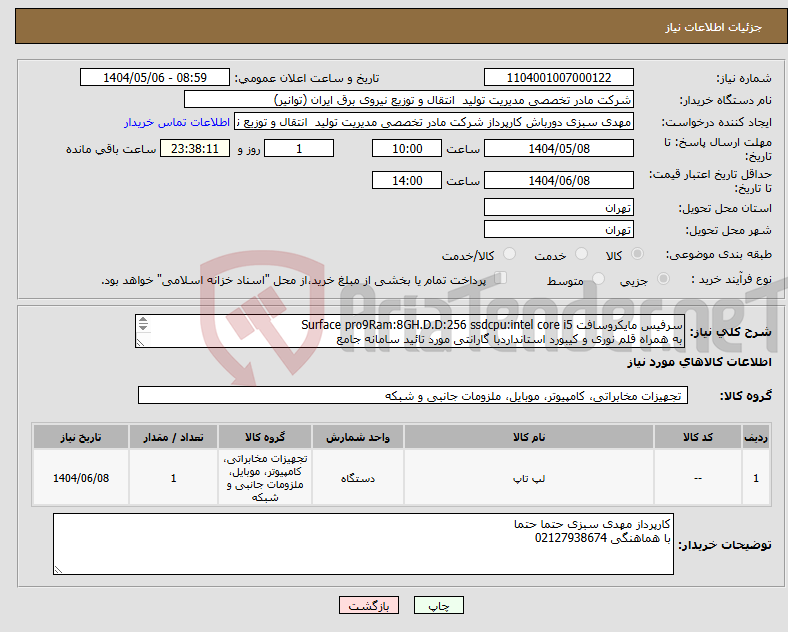Viewport: 788px width, 632px height.
Task: Click the تاریخ نیاز column header
Action: 81,437
